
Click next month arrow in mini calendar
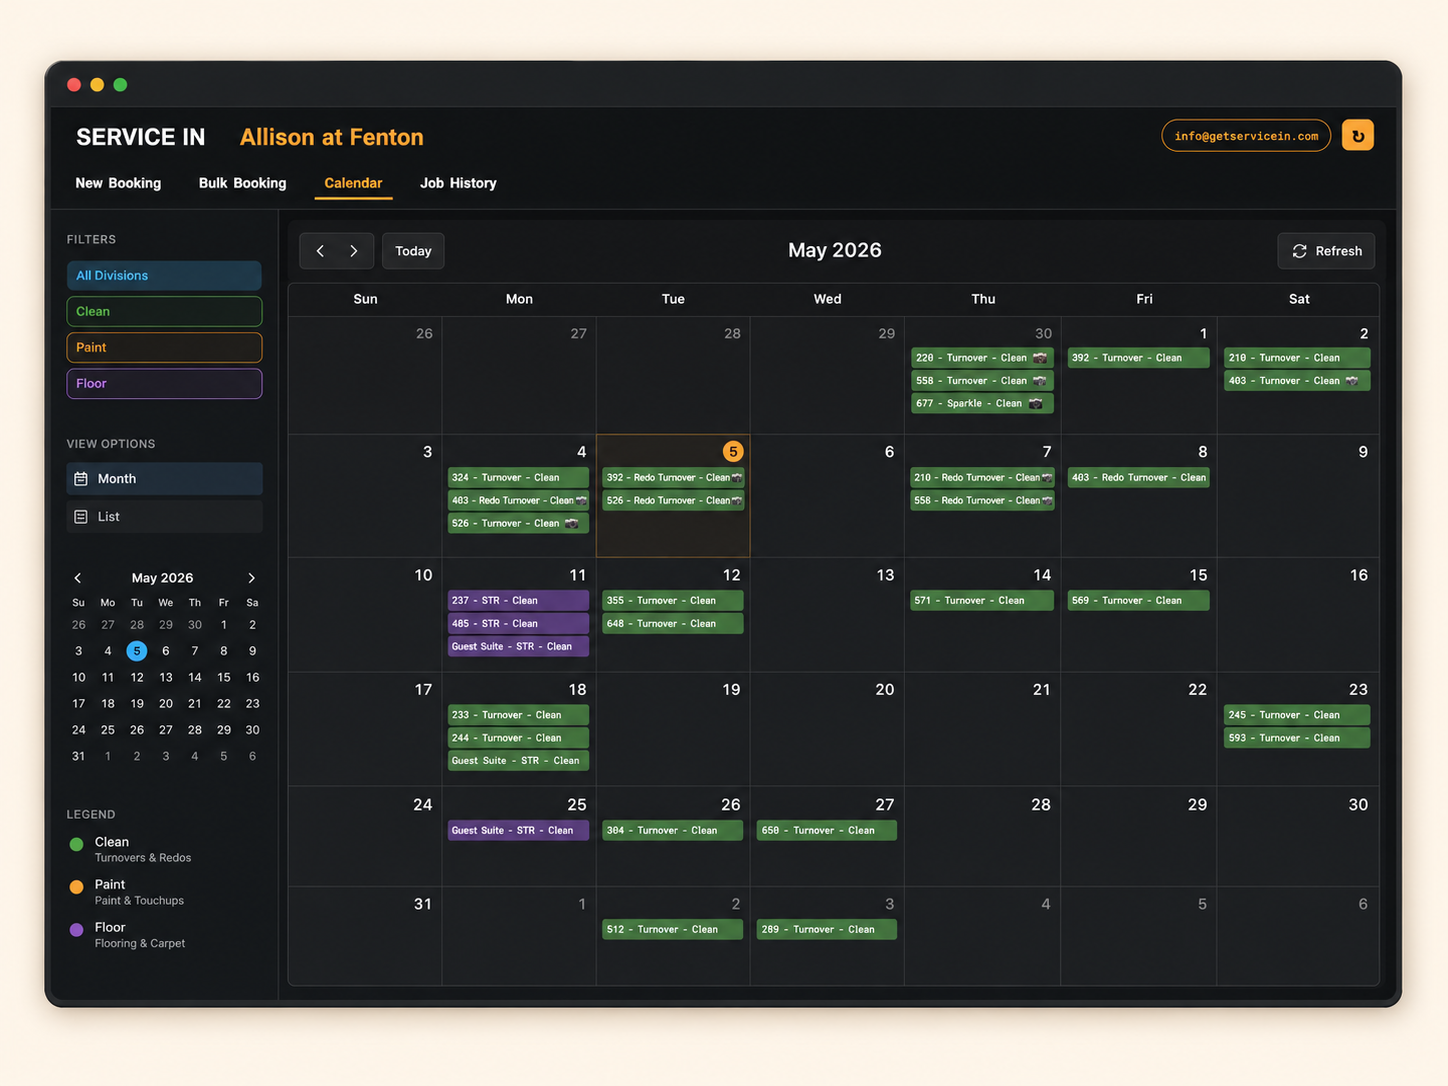click(251, 578)
